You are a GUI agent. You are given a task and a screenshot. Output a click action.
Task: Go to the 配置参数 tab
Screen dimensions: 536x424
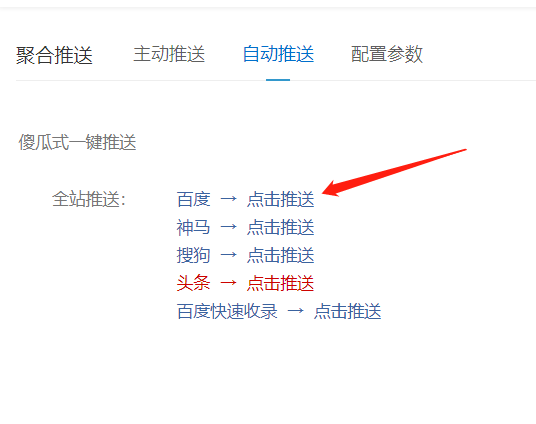click(387, 54)
